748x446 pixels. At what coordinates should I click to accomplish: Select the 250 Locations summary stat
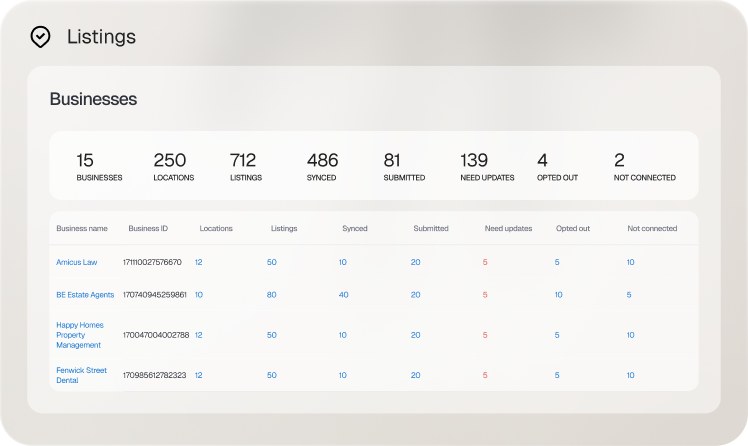(x=174, y=166)
